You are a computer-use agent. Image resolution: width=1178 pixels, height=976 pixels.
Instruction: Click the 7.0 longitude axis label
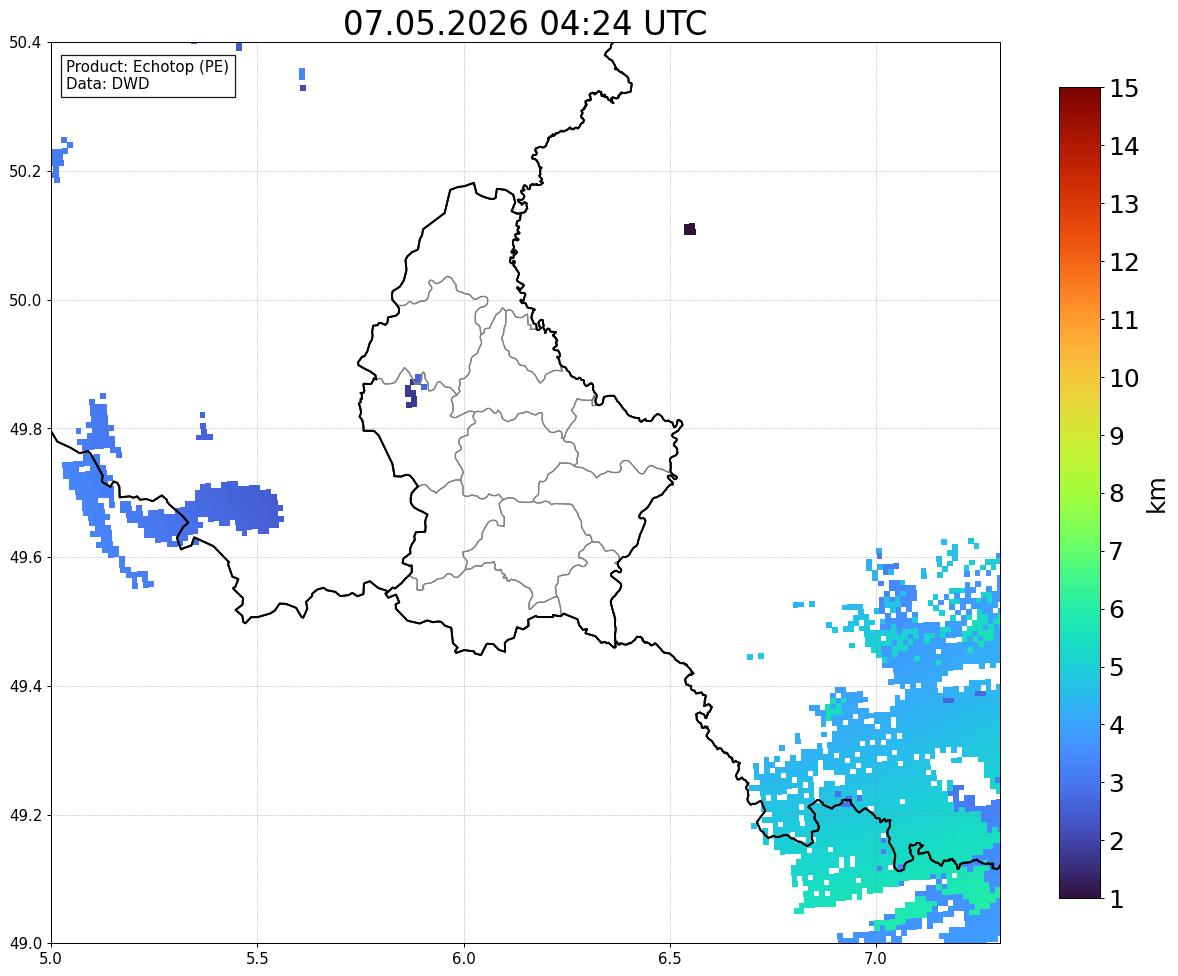pyautogui.click(x=876, y=959)
